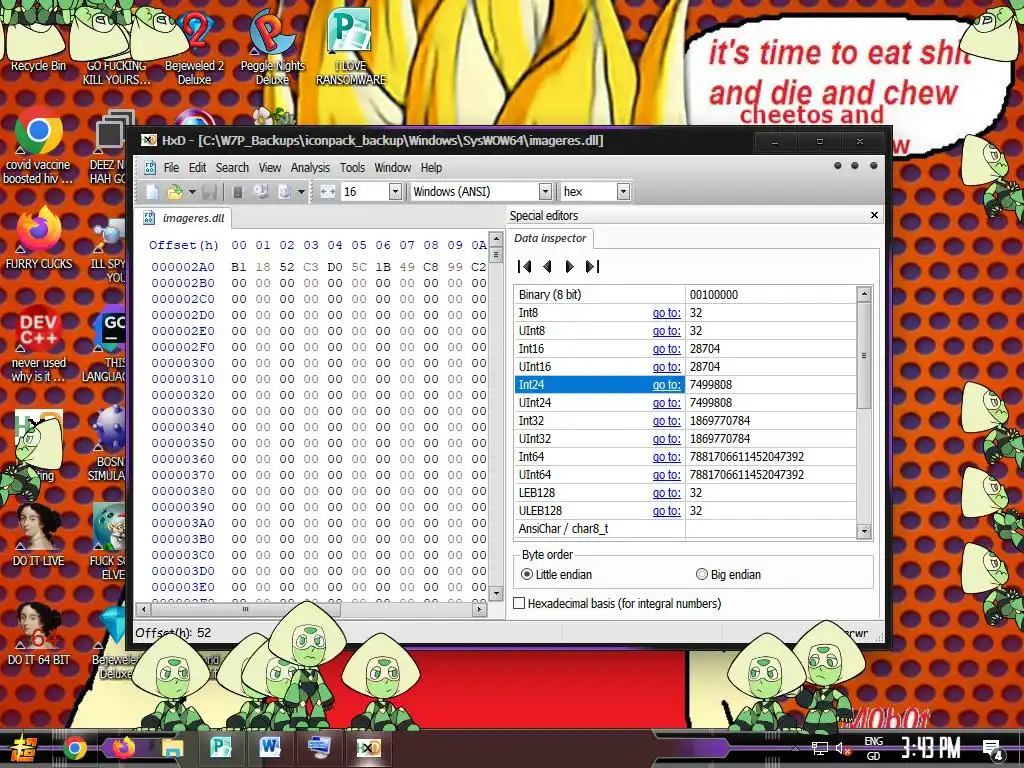Click the greyed-out Save floppy icon

pos(210,191)
